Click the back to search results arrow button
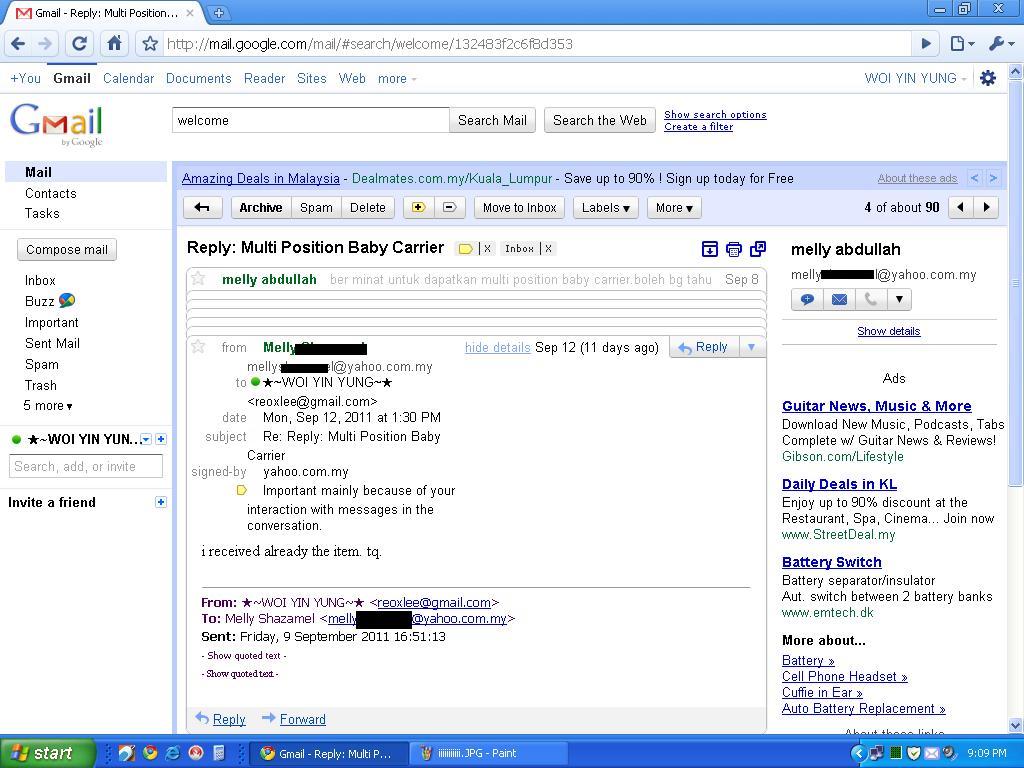 coord(202,208)
